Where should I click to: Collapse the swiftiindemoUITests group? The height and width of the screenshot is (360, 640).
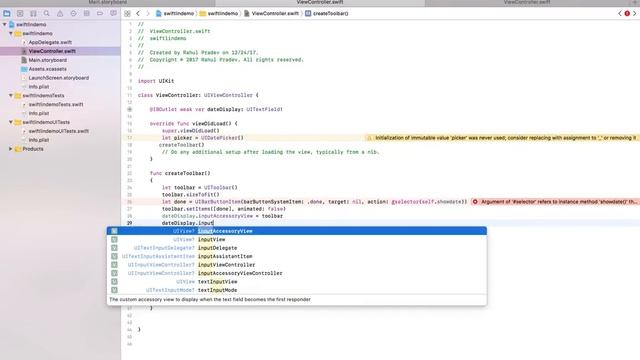tap(11, 122)
